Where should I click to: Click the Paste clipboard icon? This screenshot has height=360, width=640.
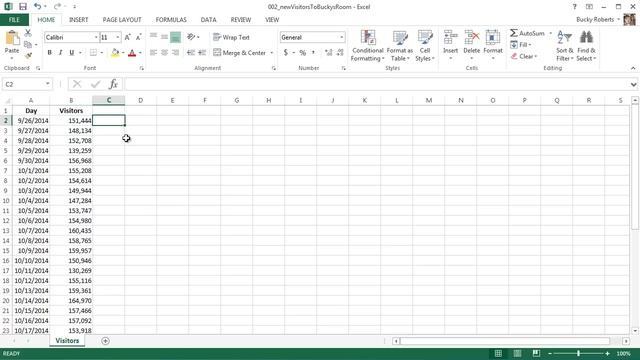pos(12,39)
